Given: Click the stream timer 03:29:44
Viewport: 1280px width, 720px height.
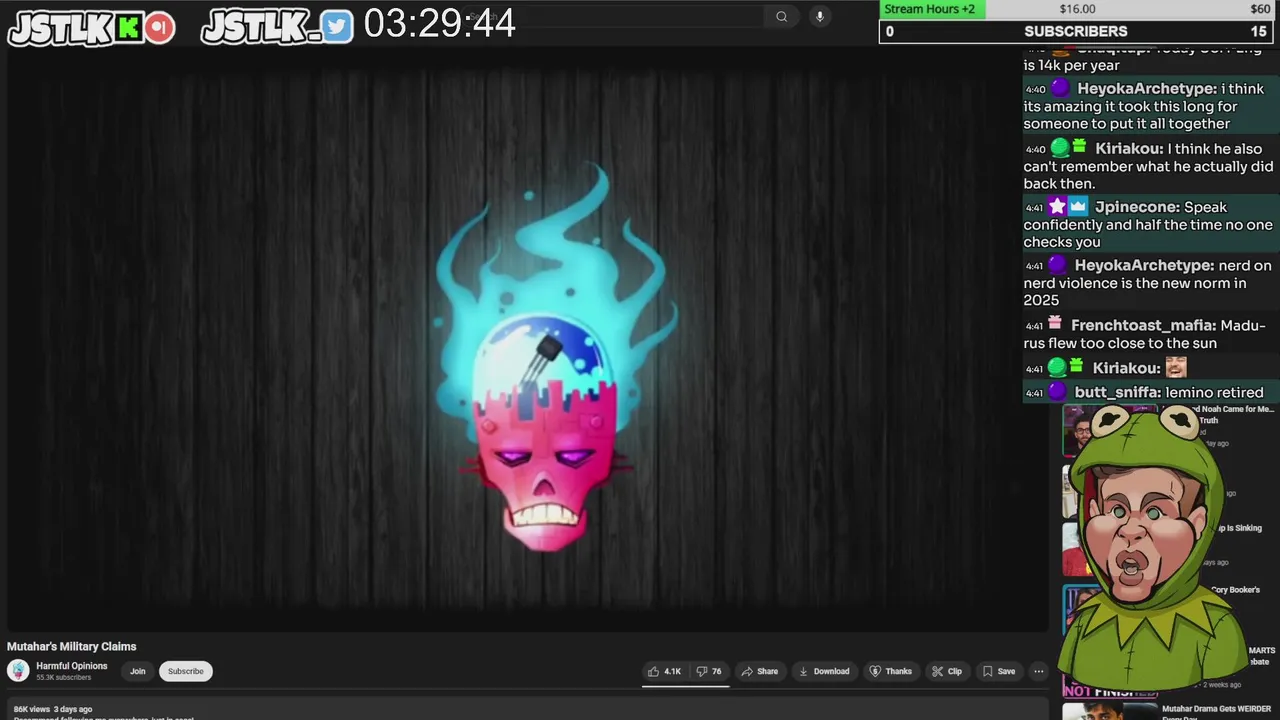Looking at the screenshot, I should point(439,24).
